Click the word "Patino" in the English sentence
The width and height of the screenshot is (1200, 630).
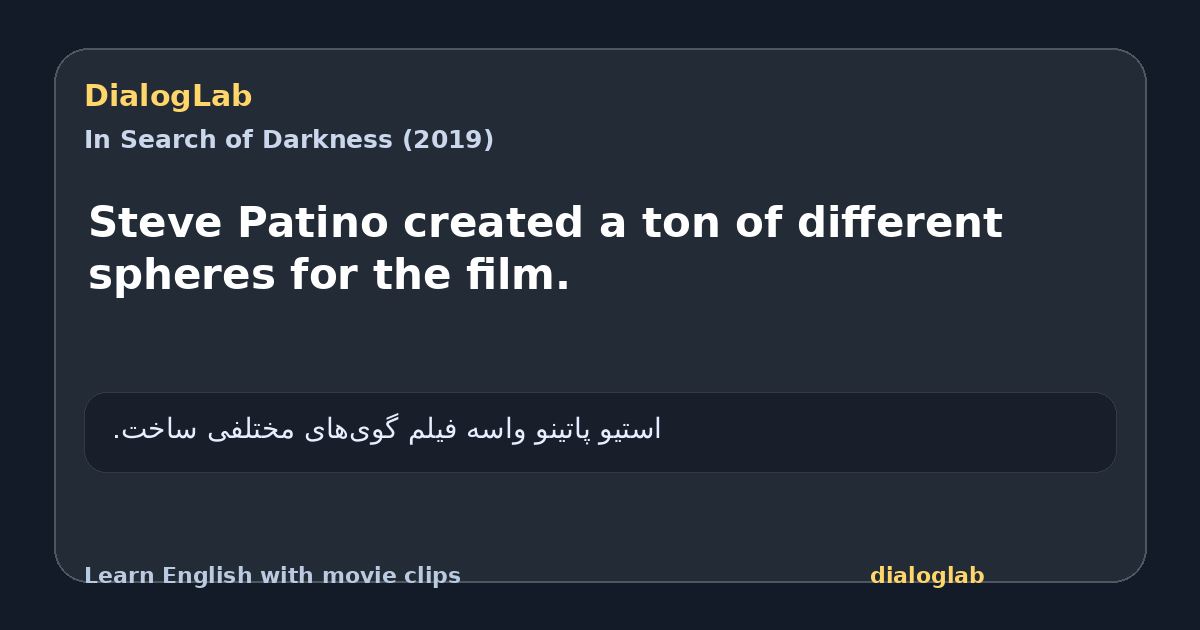313,223
